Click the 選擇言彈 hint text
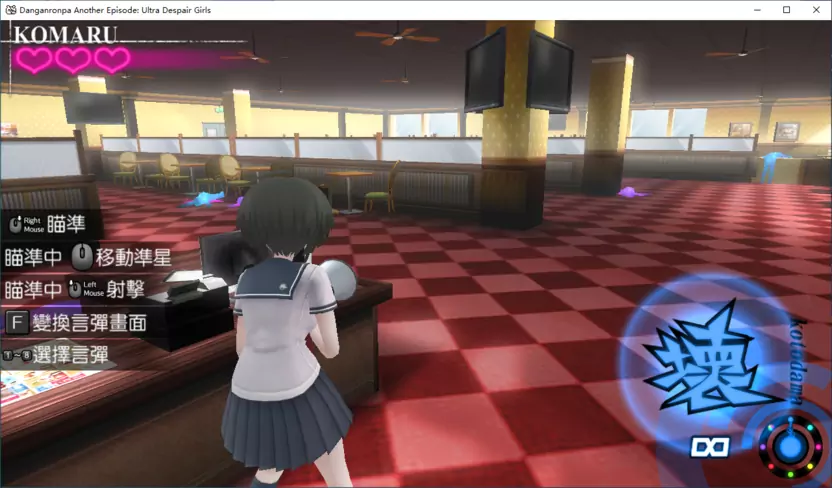 71,355
